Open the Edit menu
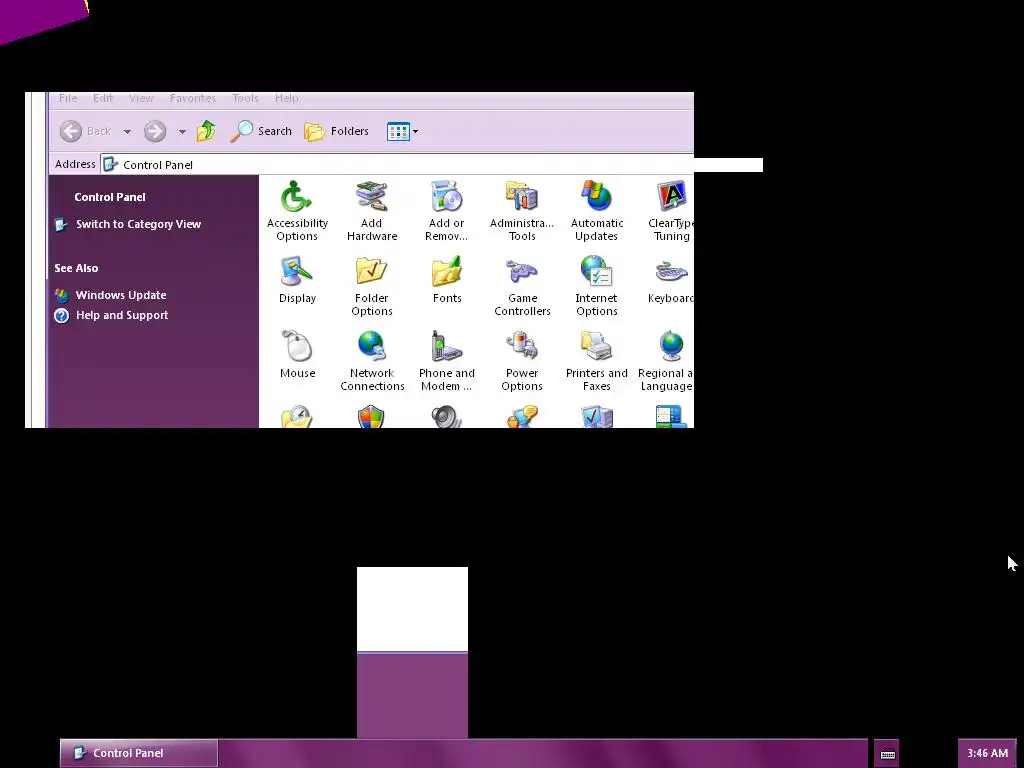 click(x=103, y=98)
